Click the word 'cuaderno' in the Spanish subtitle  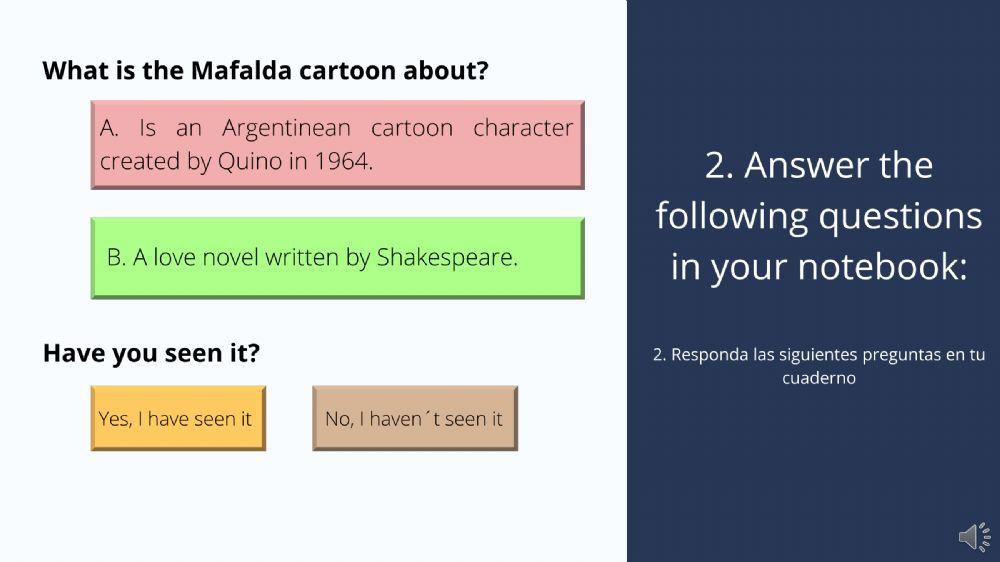click(819, 379)
